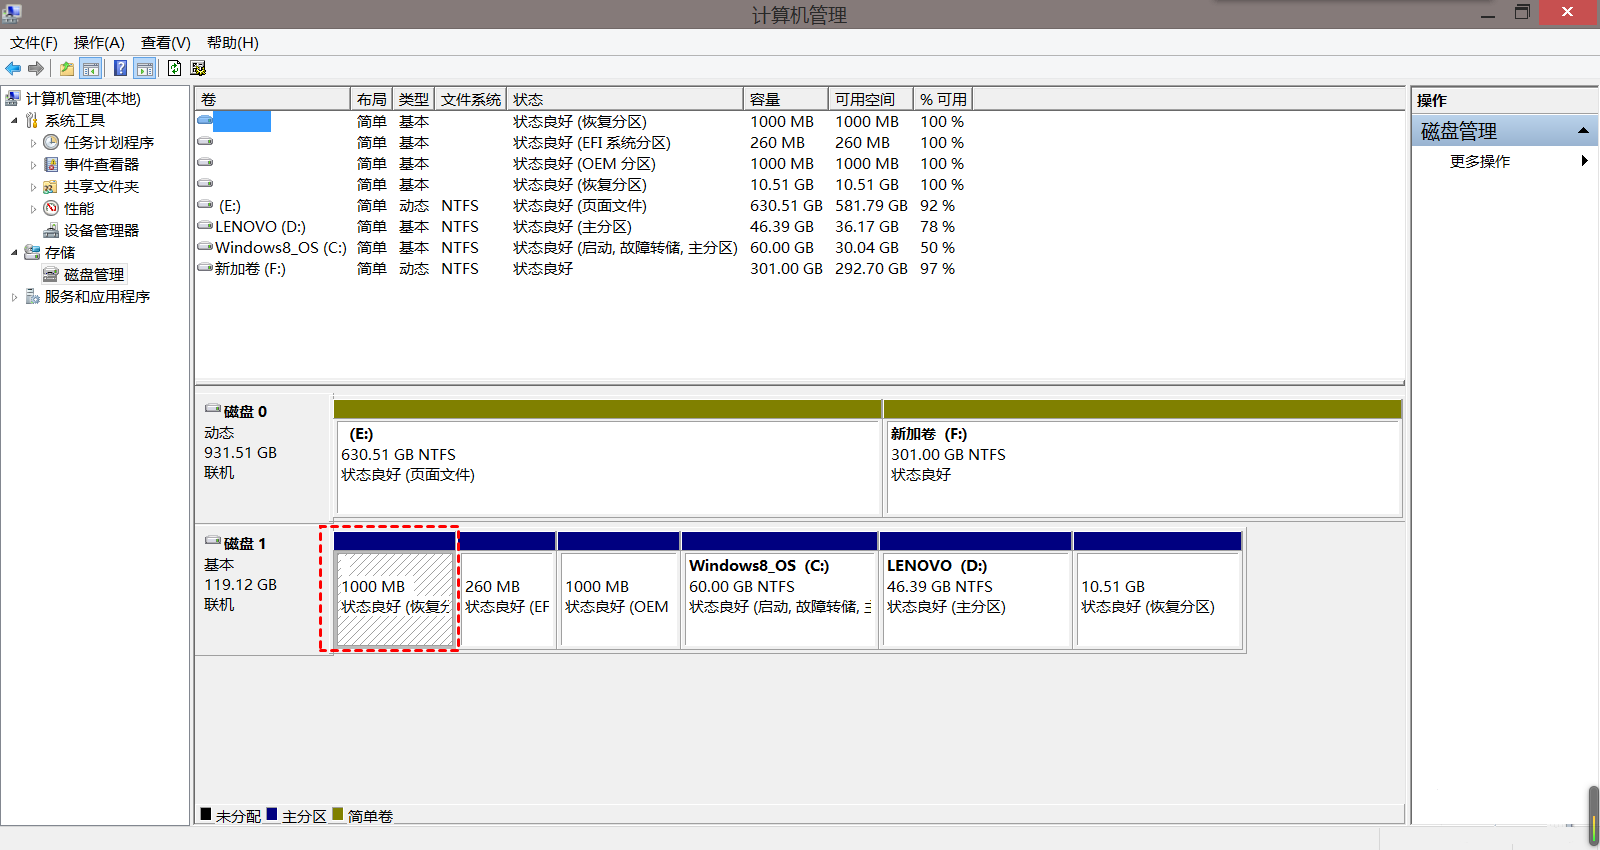Click the Refresh toolbar icon

(x=174, y=68)
